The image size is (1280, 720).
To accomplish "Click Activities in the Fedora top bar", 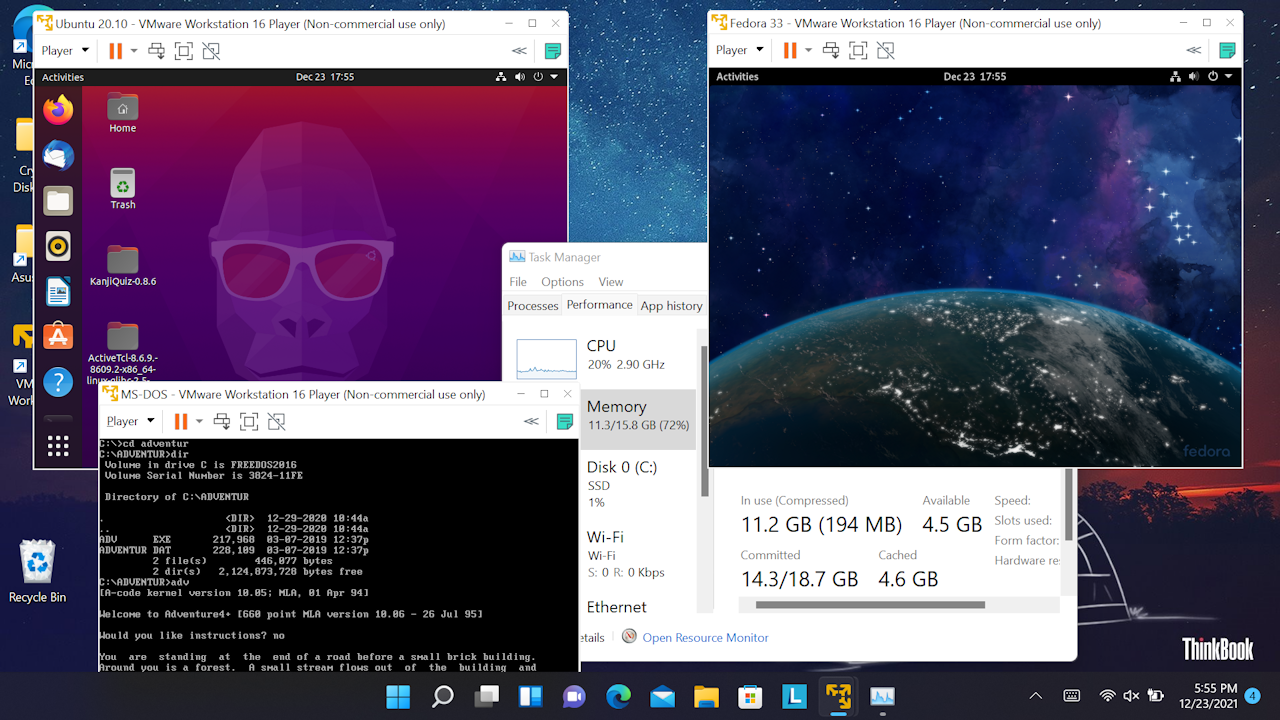I will point(737,76).
